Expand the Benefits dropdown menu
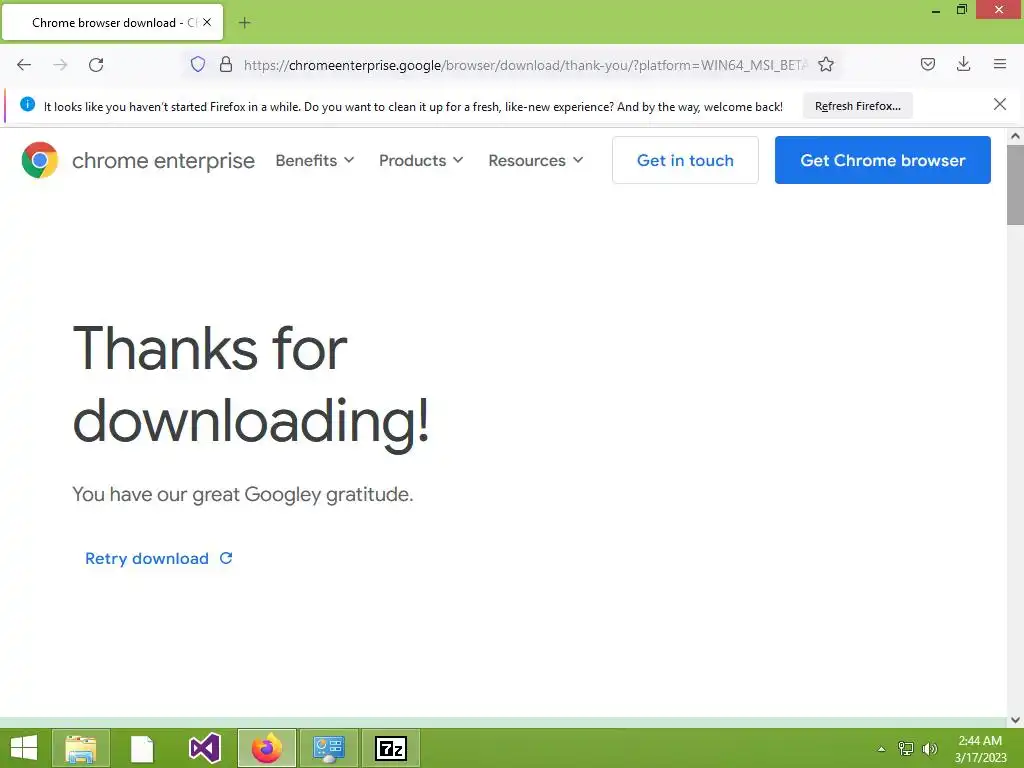The image size is (1024, 768). tap(315, 161)
